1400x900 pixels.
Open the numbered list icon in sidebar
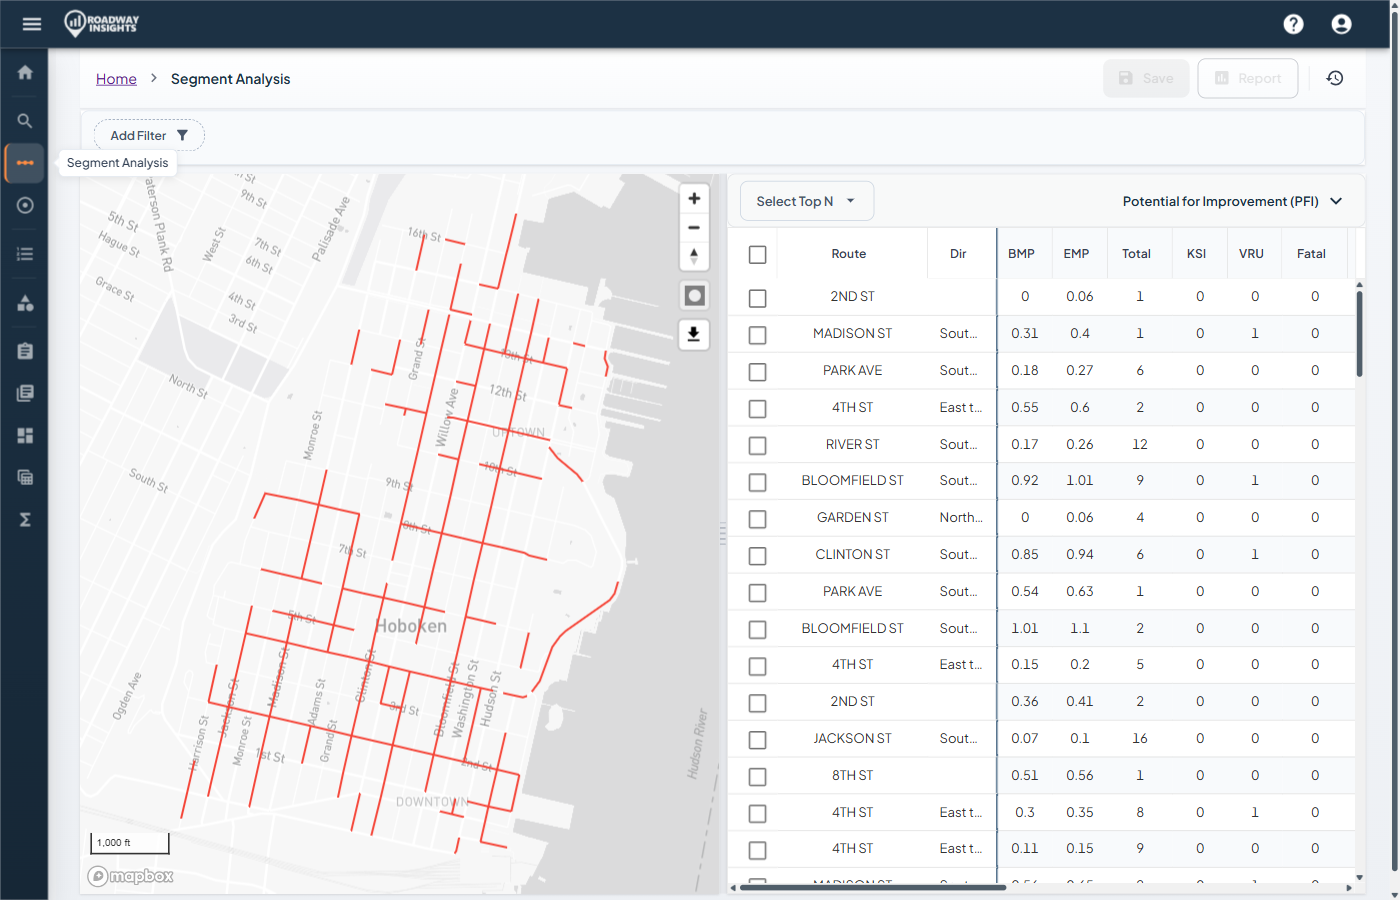(24, 253)
